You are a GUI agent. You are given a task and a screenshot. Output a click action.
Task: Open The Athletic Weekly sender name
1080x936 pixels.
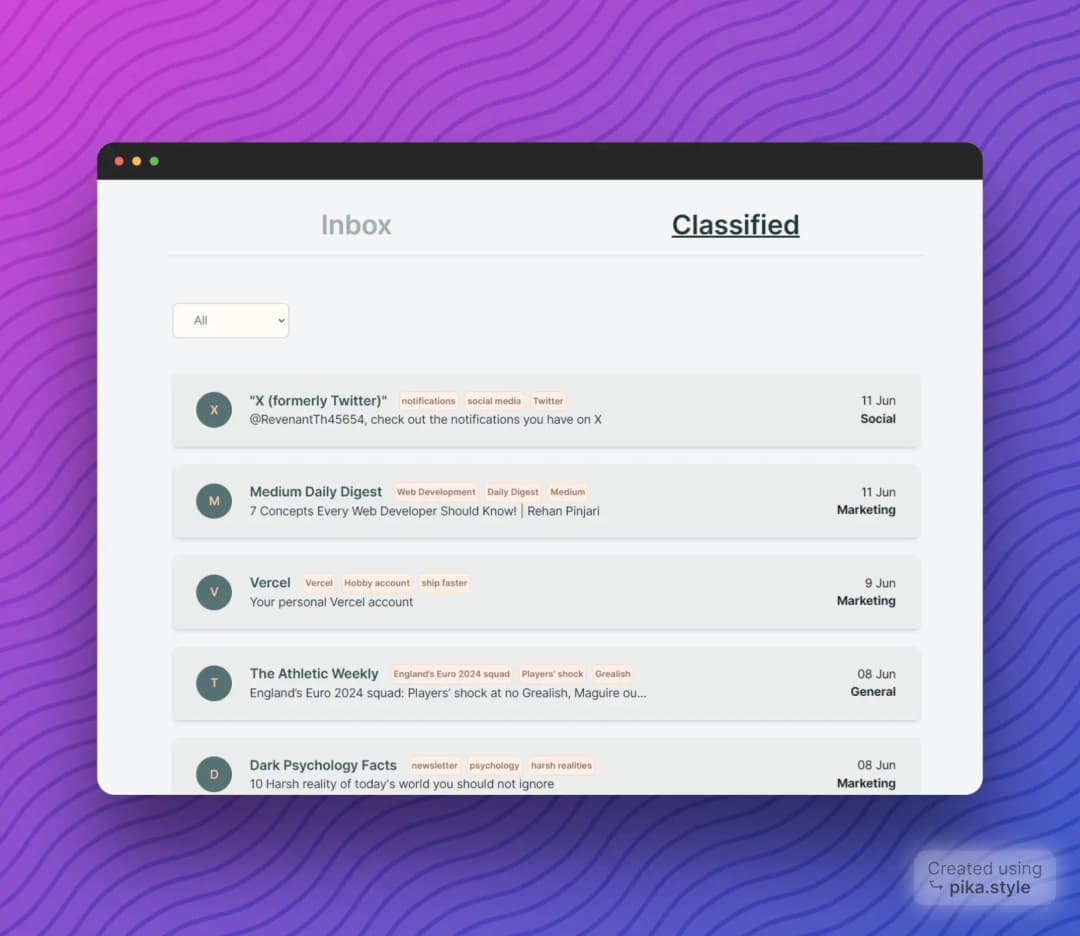[314, 674]
